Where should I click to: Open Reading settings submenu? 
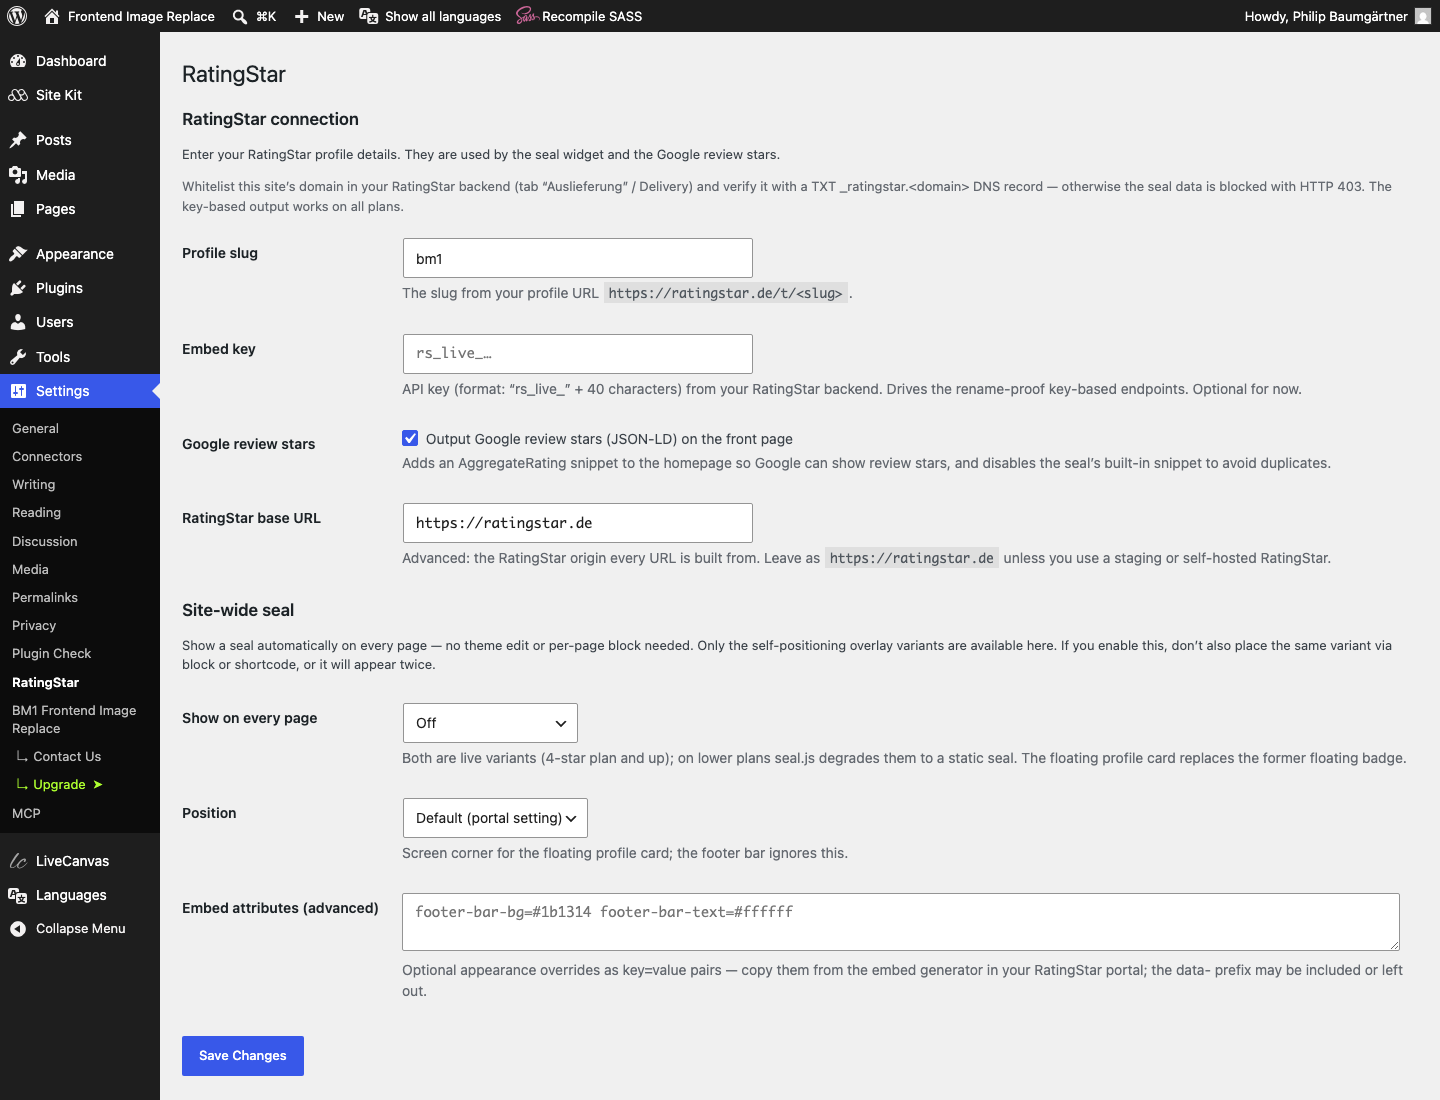coord(37,512)
